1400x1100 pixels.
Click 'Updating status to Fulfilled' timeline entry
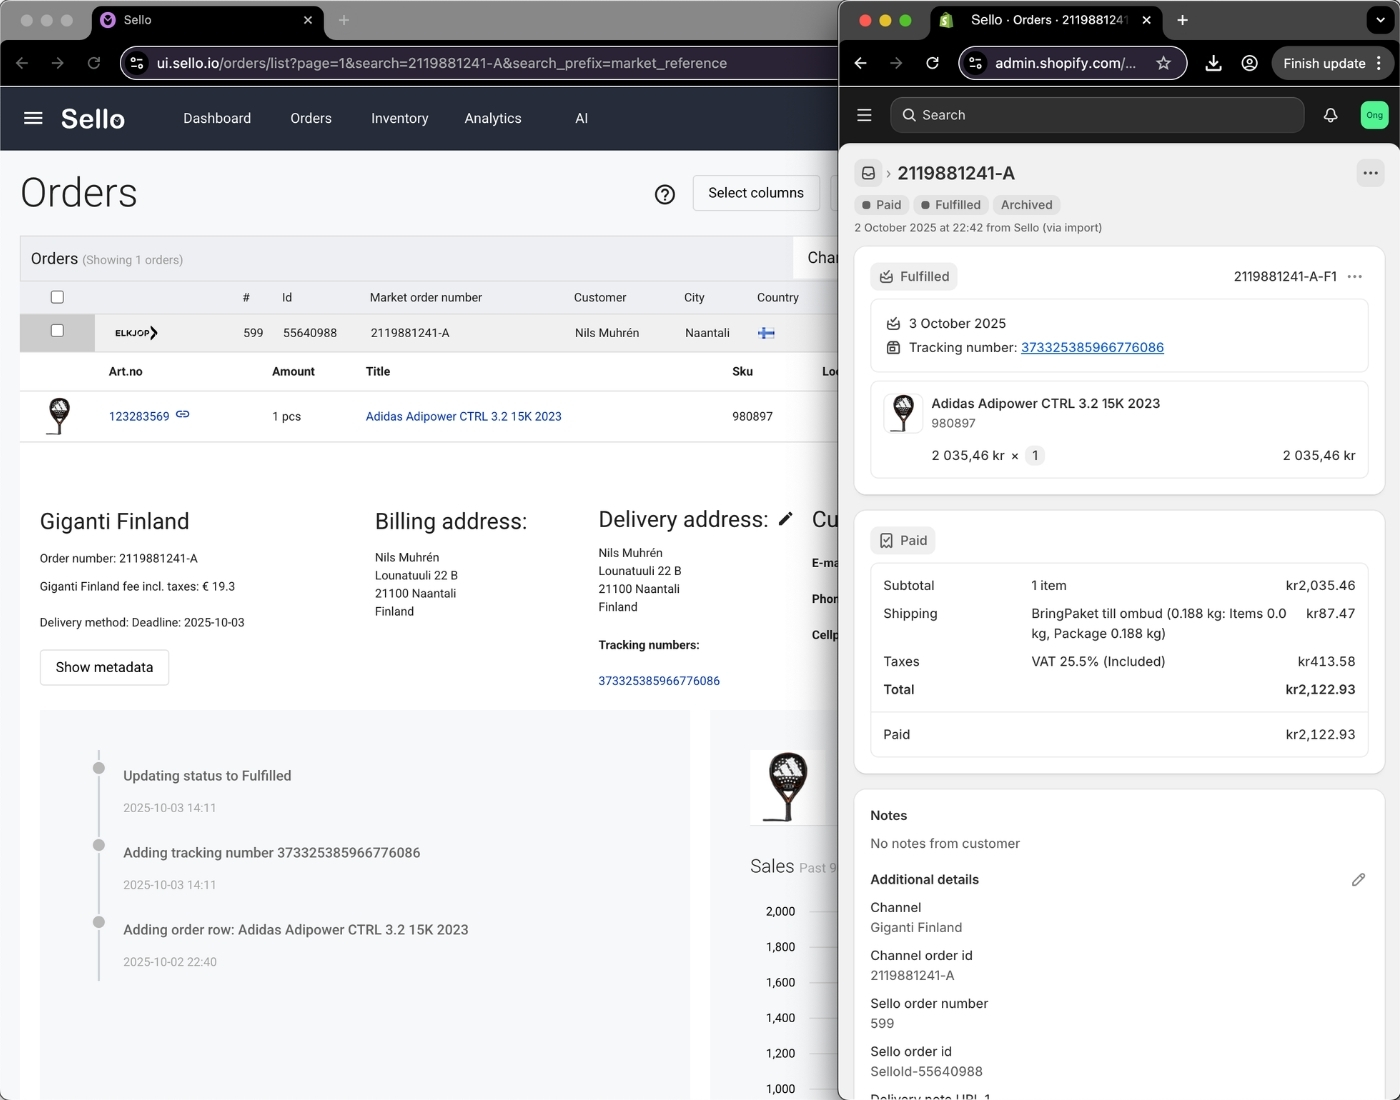(207, 776)
